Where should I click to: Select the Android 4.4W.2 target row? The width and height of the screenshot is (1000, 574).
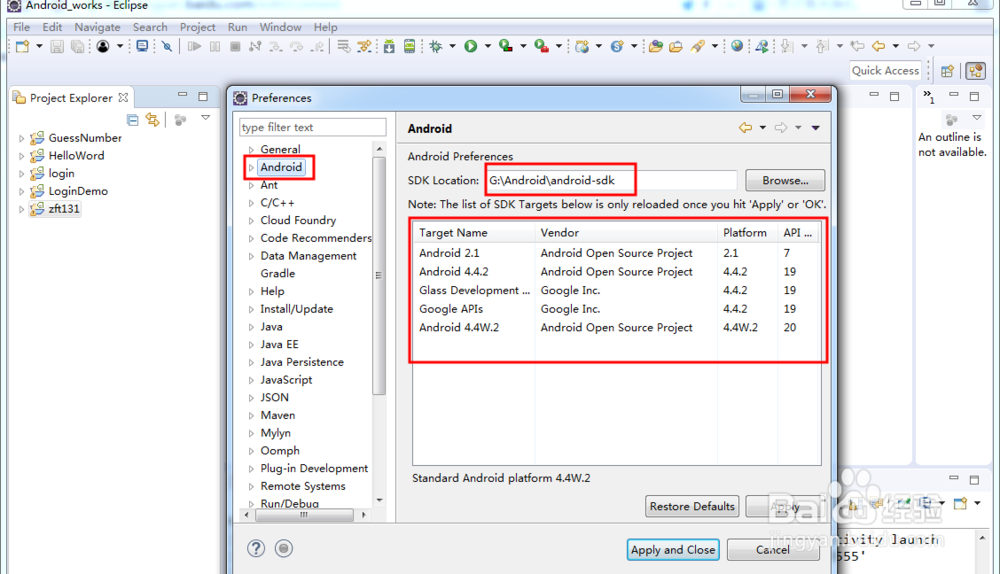[x=616, y=327]
